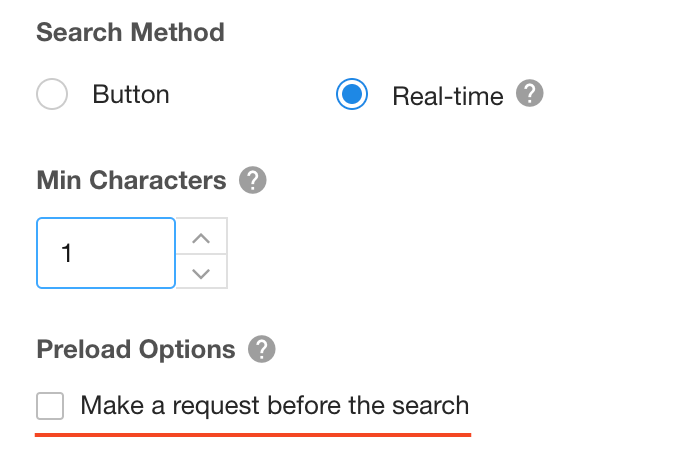Open help icon next to Real-time
This screenshot has width=680, height=468.
click(530, 93)
